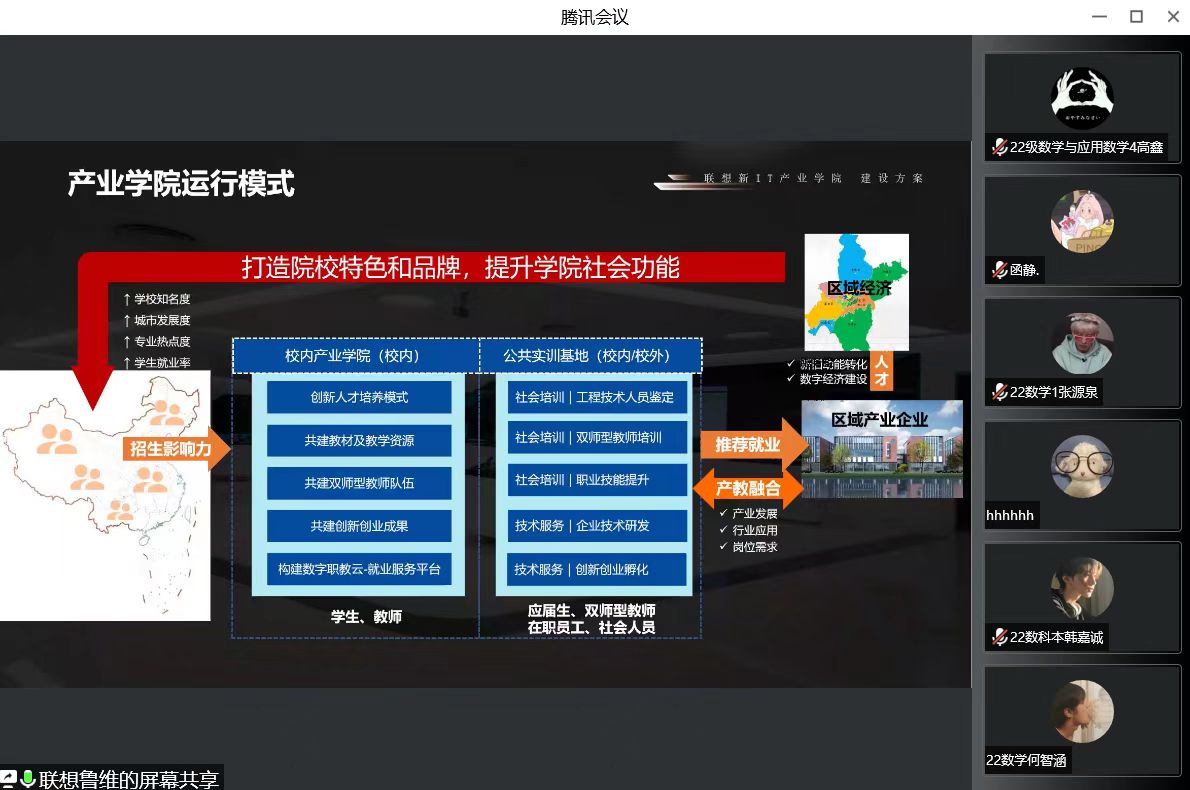Minimize the 腾讯会议 meeting window
Image resolution: width=1190 pixels, height=790 pixels.
coord(1099,17)
